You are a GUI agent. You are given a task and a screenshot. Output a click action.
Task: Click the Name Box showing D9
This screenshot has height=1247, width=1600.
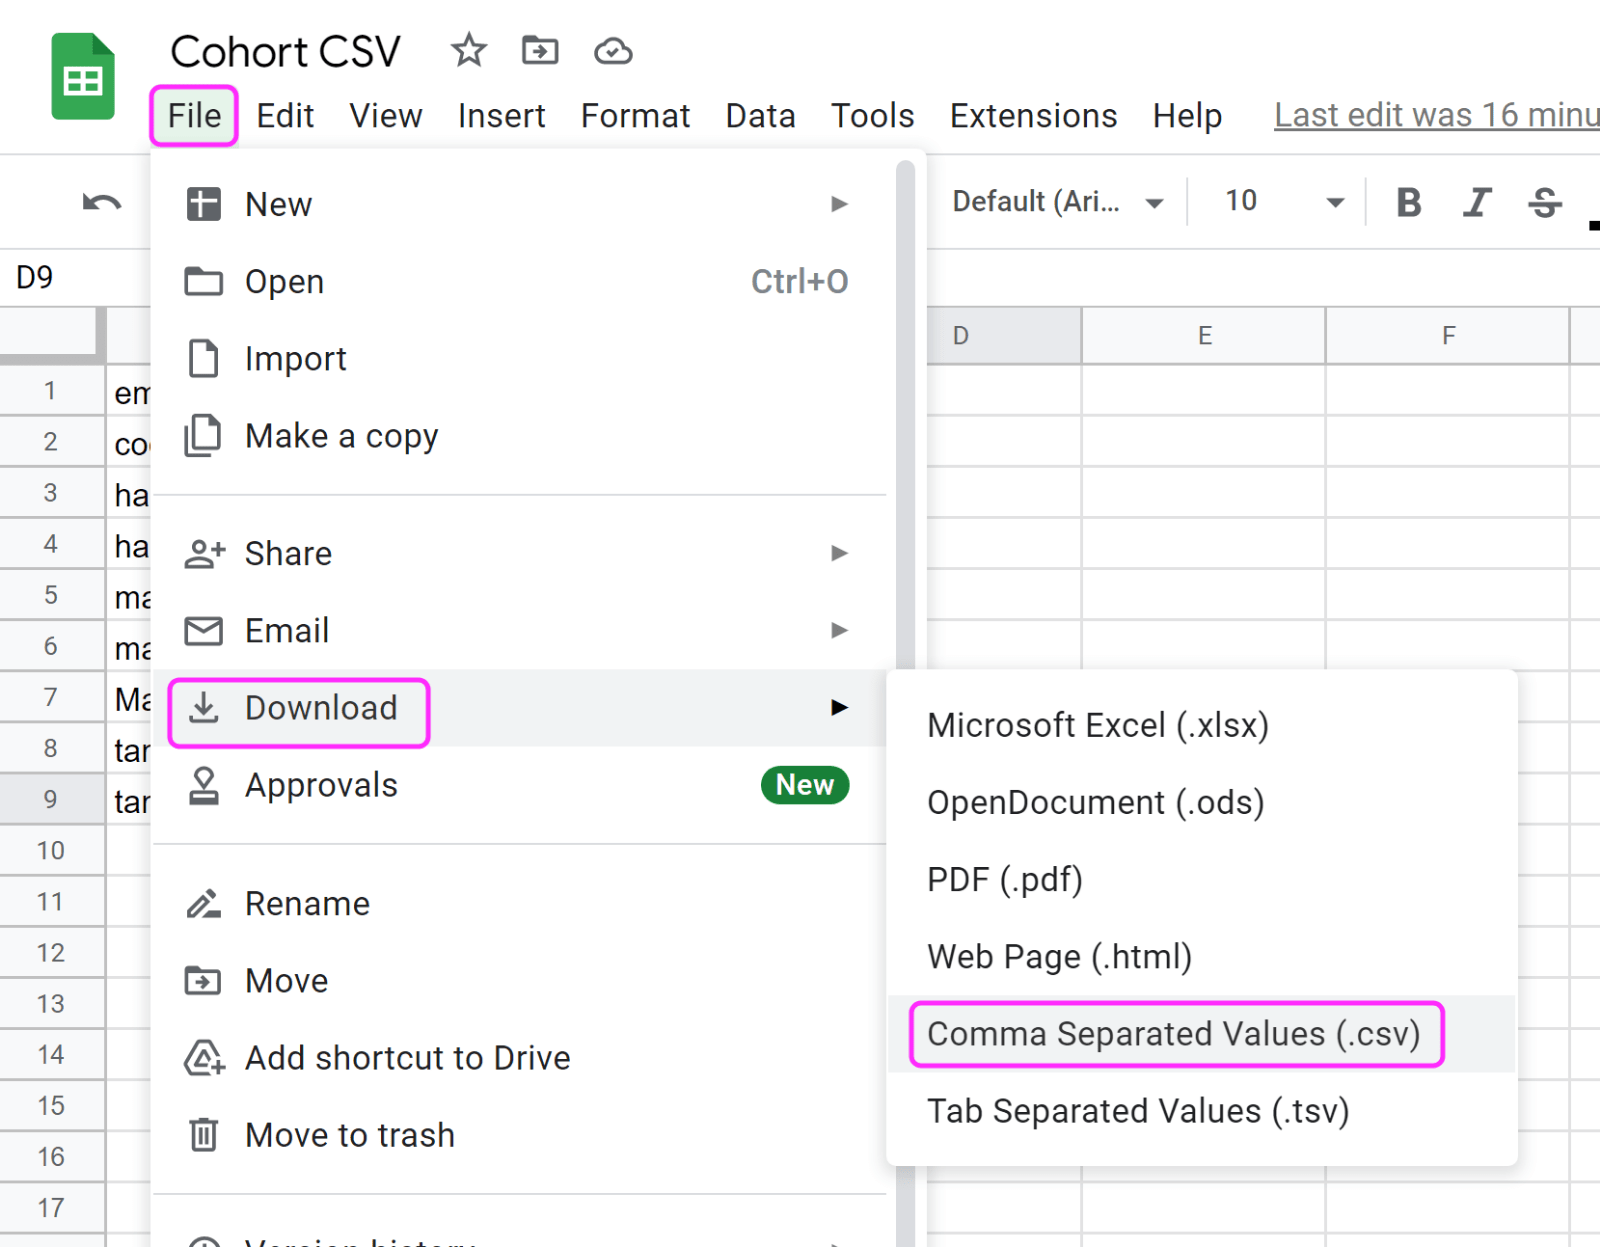[x=35, y=275]
